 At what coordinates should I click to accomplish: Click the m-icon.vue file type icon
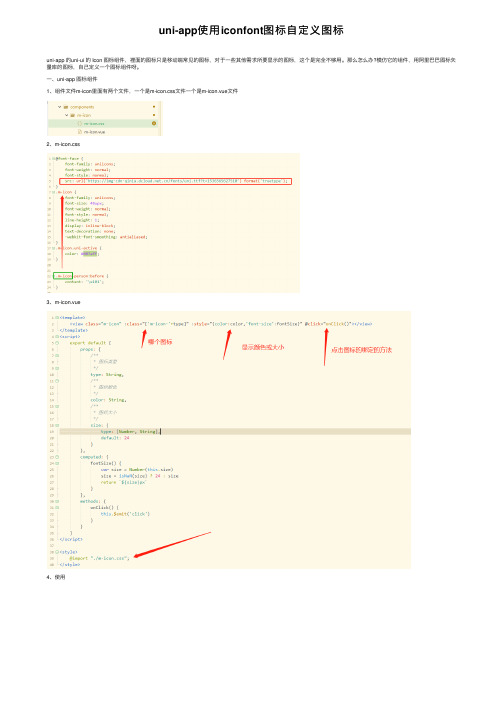(80, 132)
